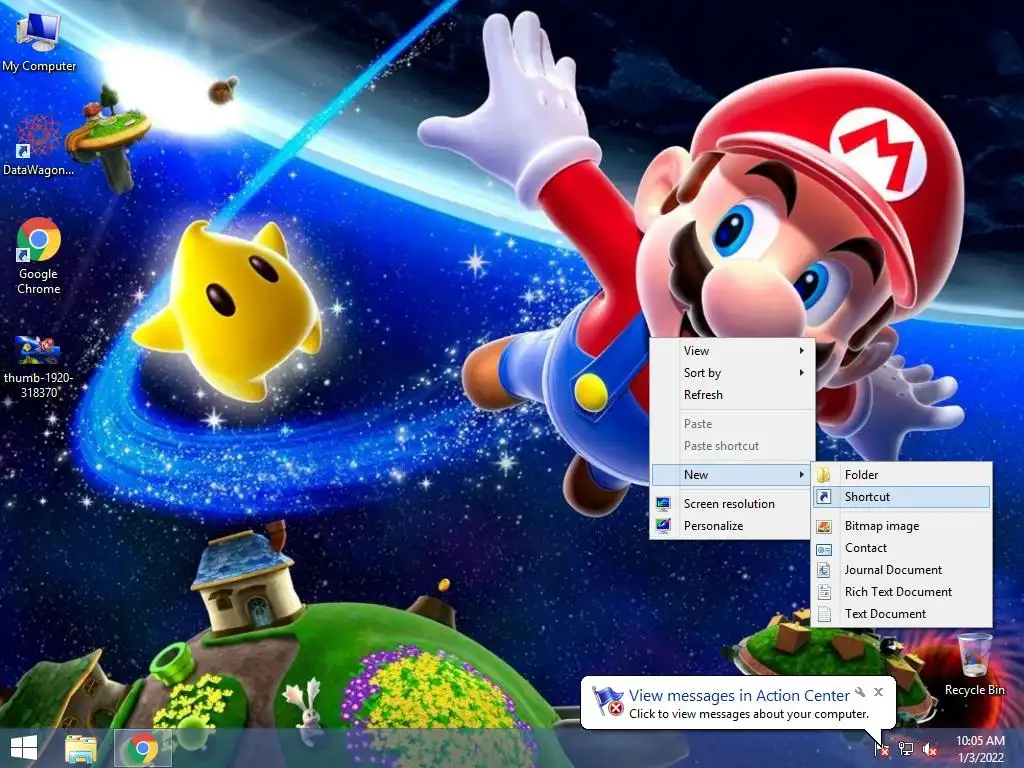
Task: Select the Google Chrome desktop shortcut
Action: coord(39,256)
